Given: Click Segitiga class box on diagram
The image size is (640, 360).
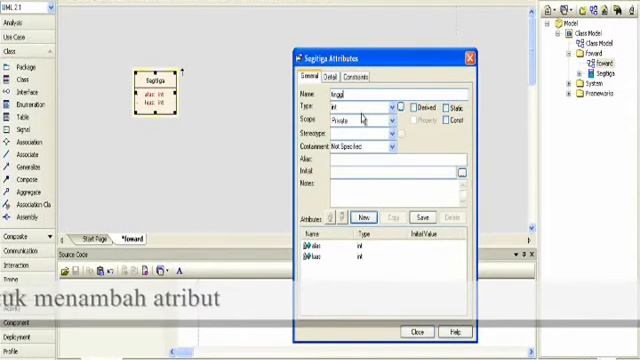Looking at the screenshot, I should 156,93.
